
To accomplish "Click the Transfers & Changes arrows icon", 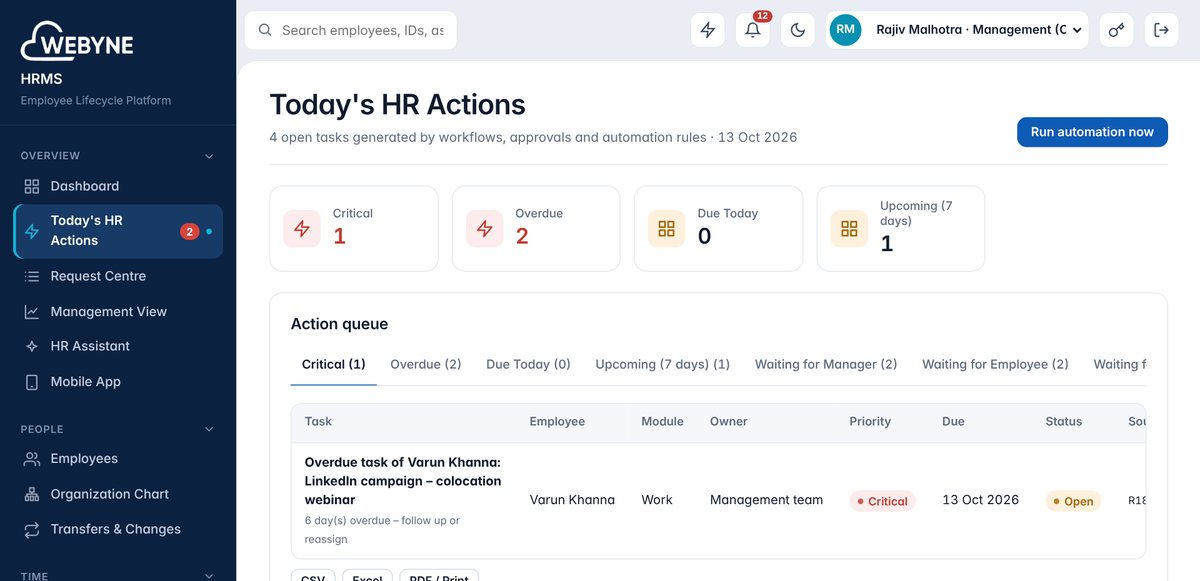I will 32,529.
